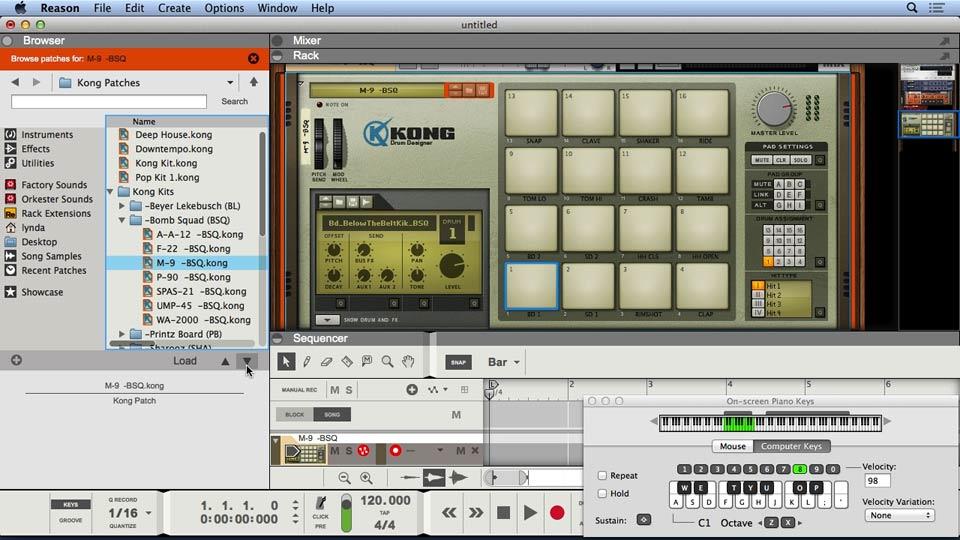Click the LEVEL knob in drum panel
This screenshot has width=960, height=540.
tap(452, 266)
